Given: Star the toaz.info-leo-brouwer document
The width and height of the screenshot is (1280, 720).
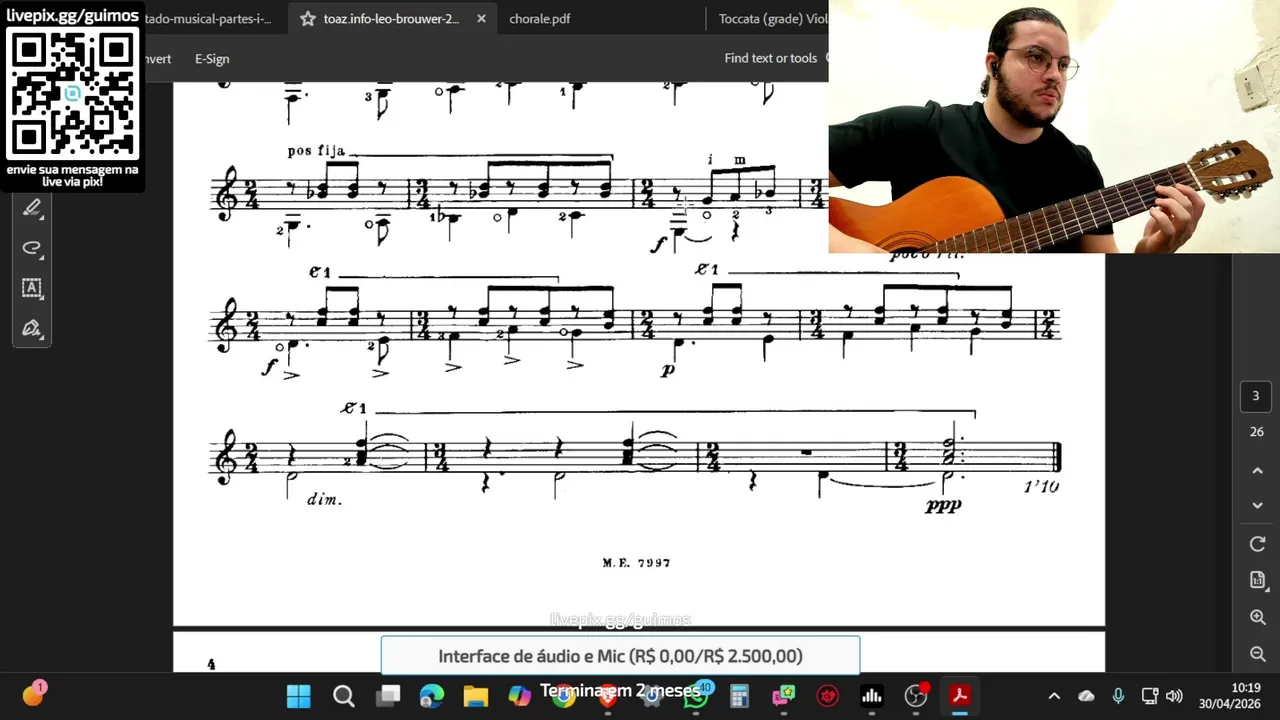Looking at the screenshot, I should pos(308,19).
